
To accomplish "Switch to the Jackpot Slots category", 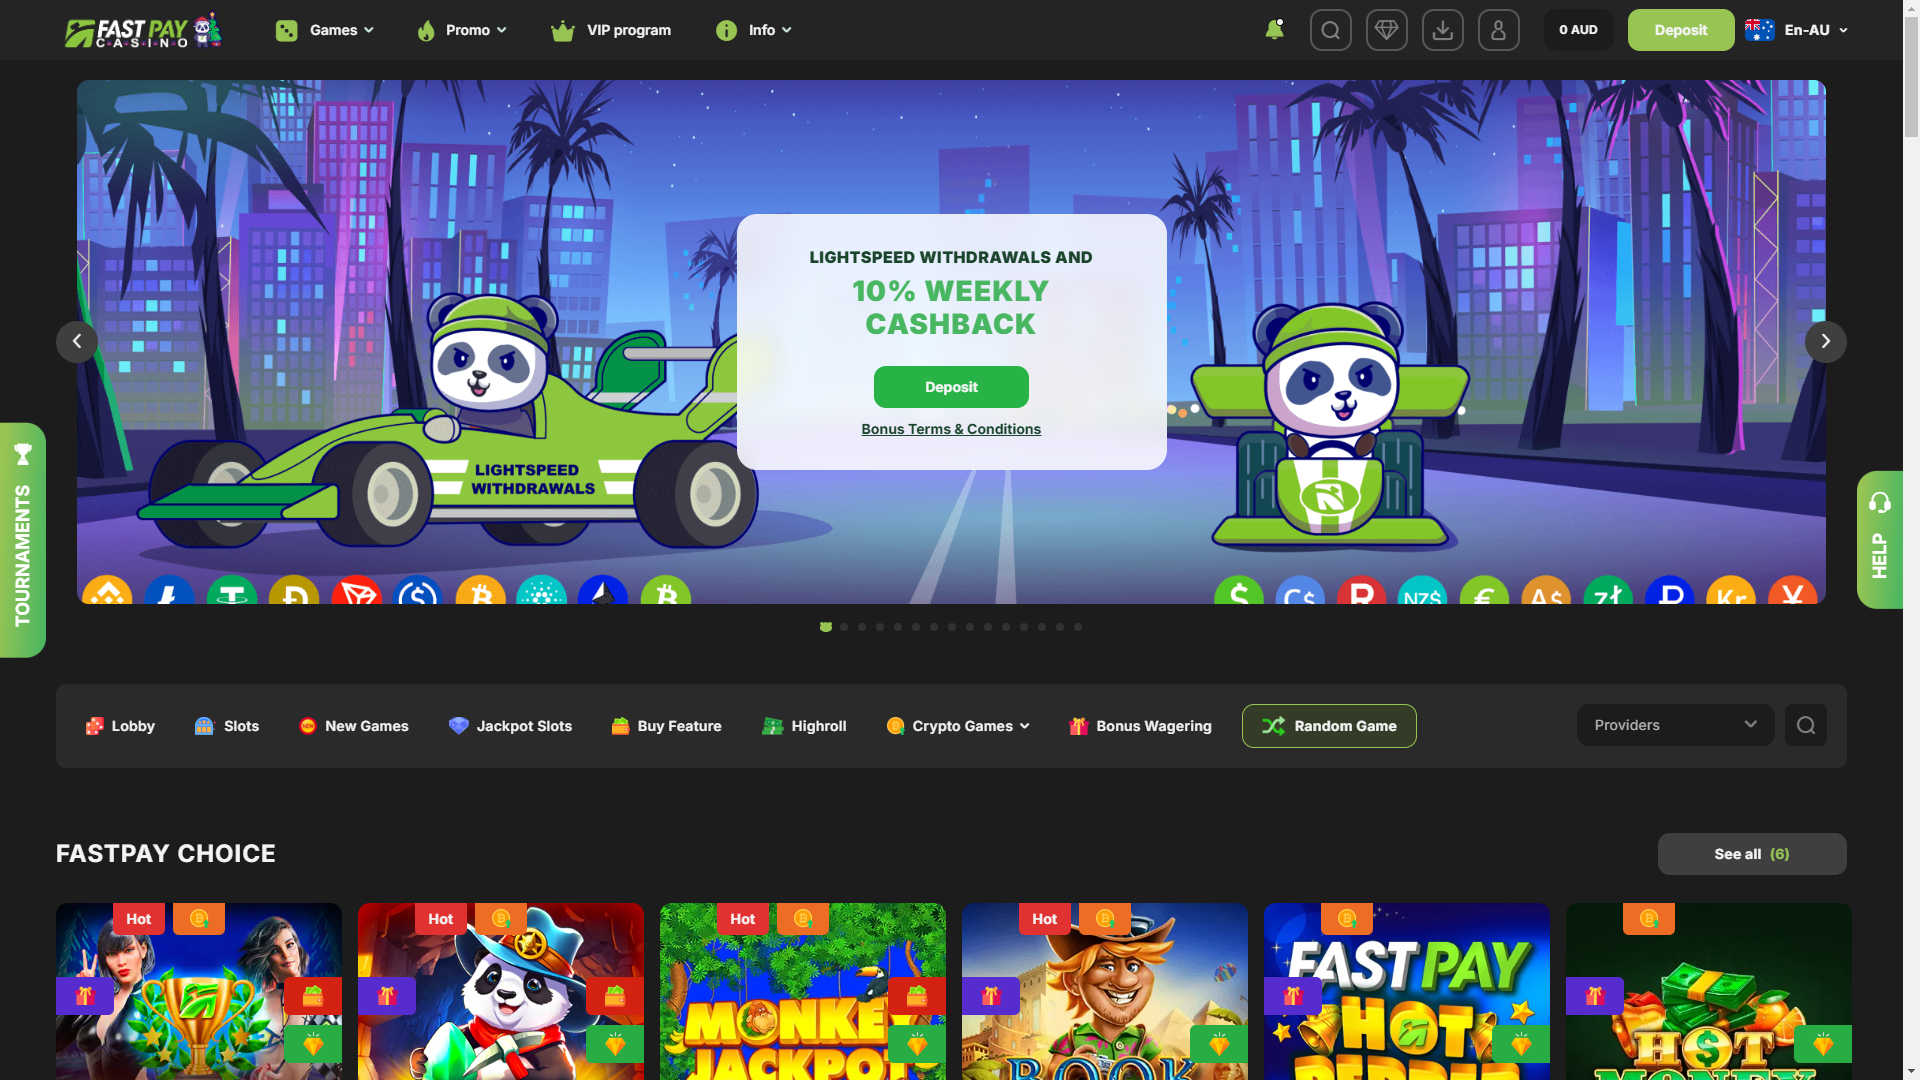I will pos(510,726).
